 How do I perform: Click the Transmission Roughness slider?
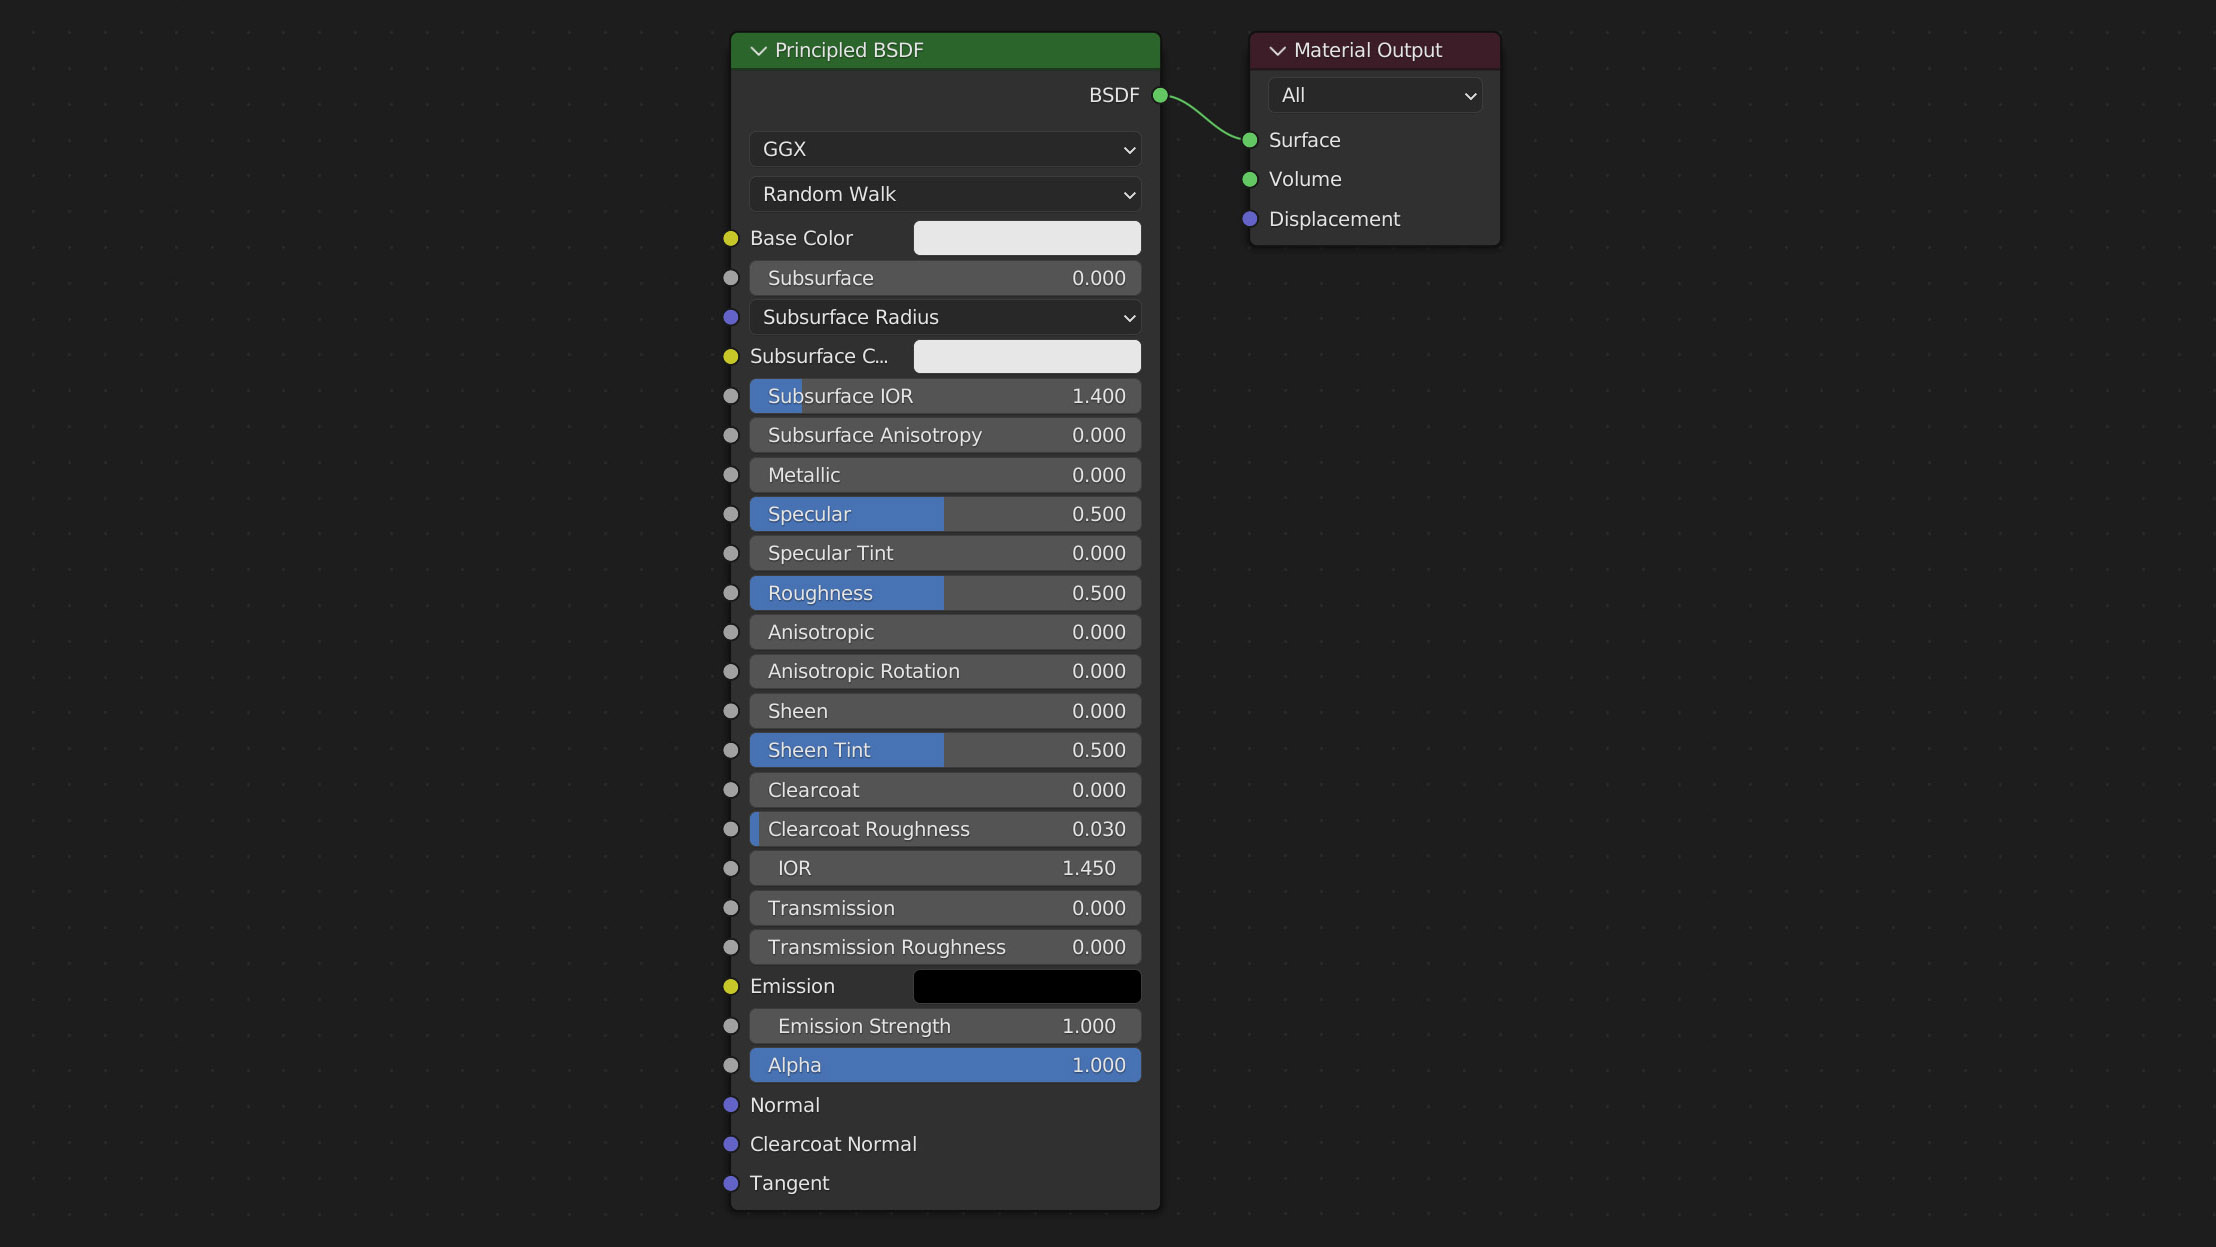coord(945,947)
